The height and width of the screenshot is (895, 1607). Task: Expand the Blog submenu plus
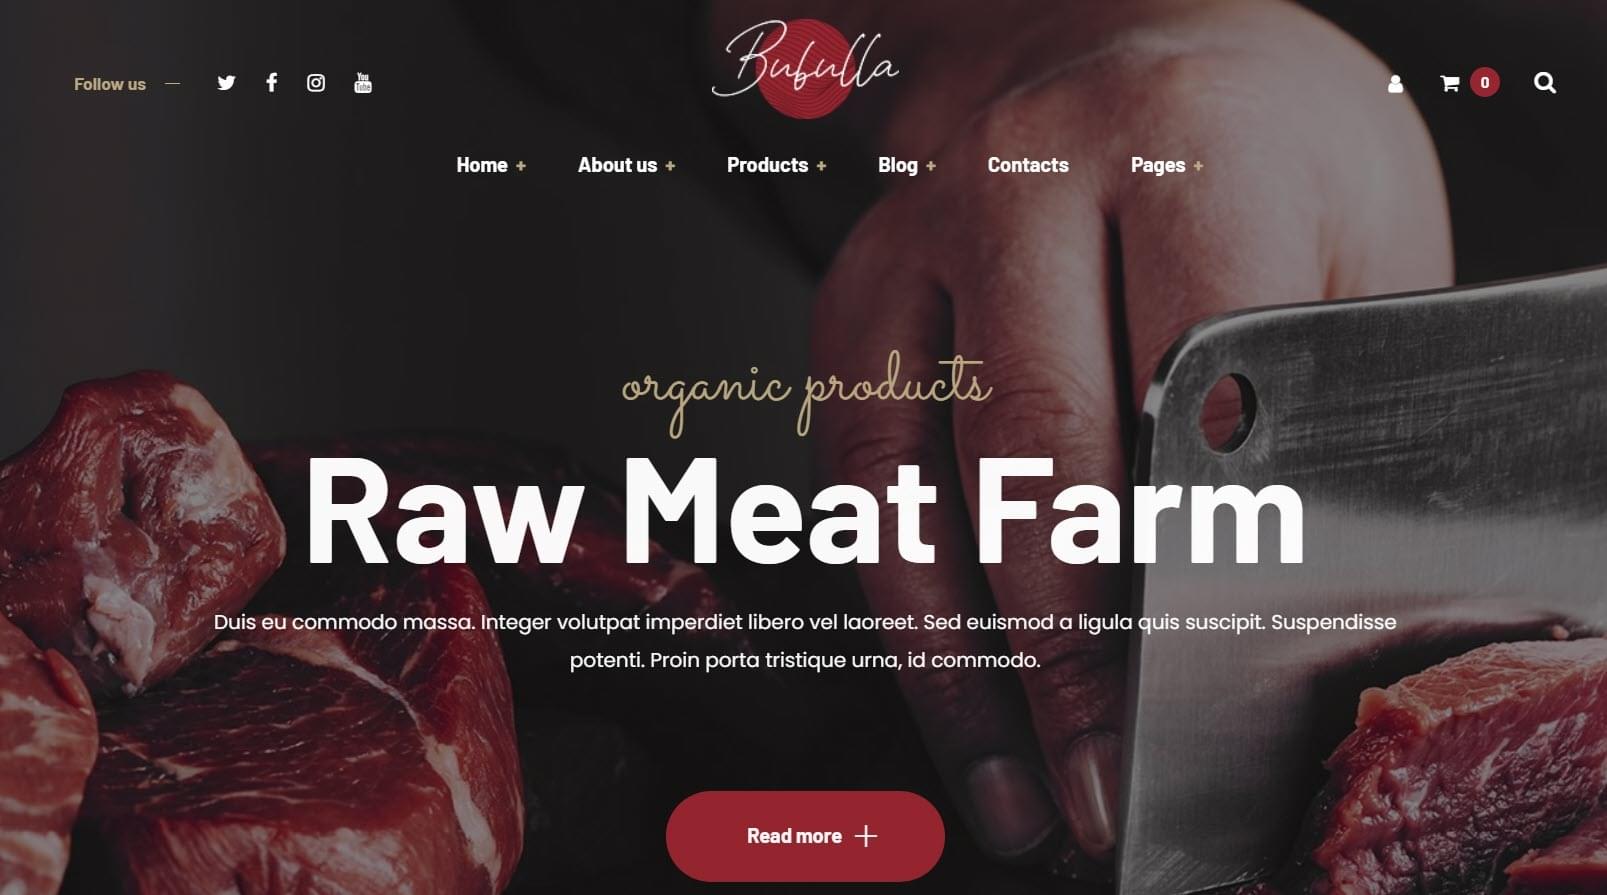(931, 166)
